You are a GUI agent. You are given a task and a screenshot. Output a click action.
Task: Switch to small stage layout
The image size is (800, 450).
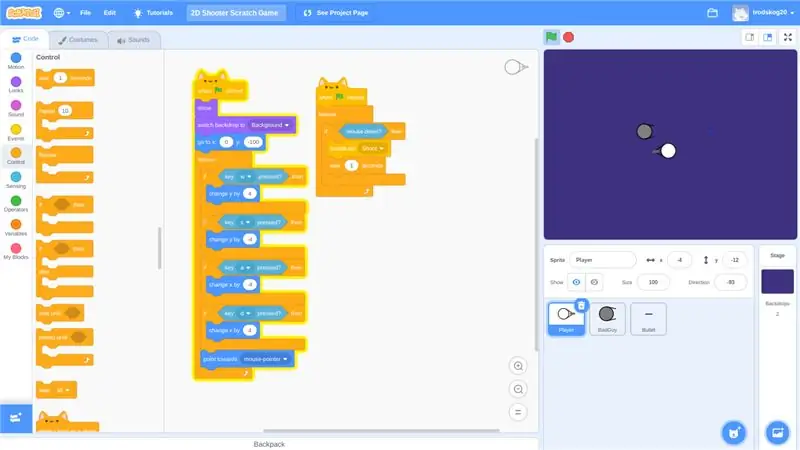pos(749,37)
